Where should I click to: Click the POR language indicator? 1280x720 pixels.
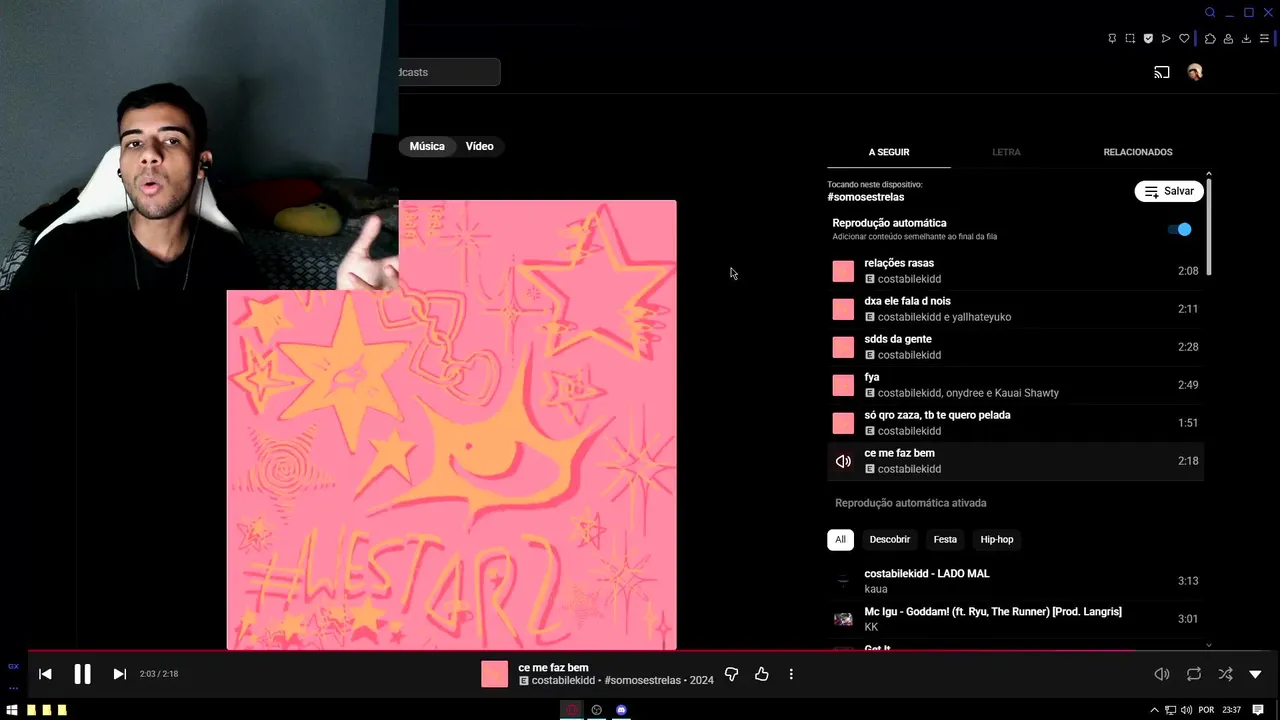point(1206,710)
